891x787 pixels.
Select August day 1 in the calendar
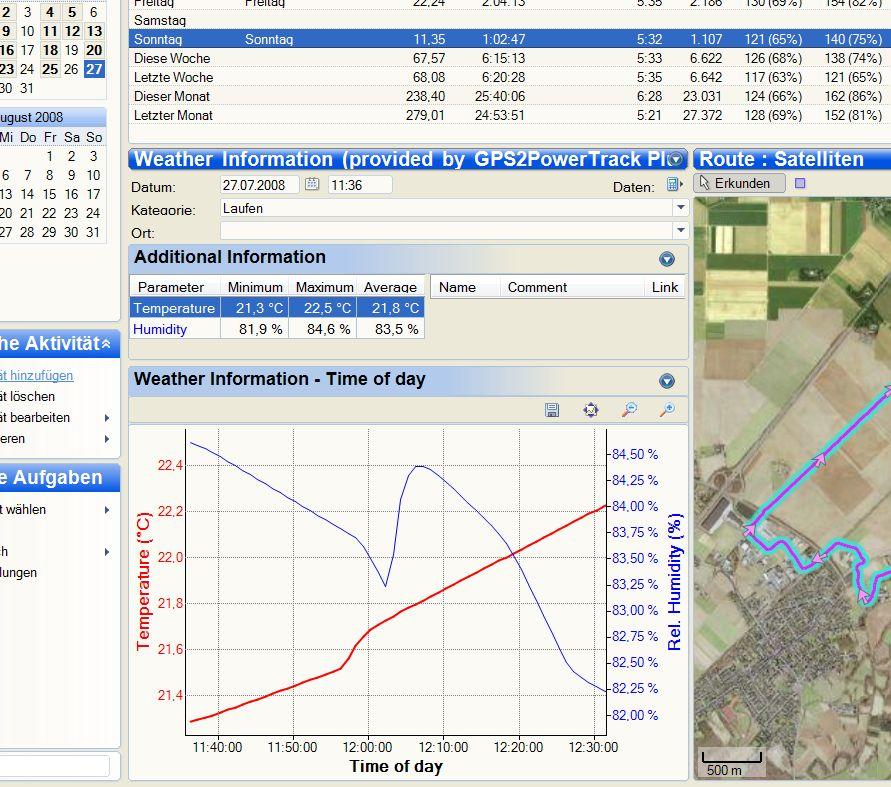point(49,156)
